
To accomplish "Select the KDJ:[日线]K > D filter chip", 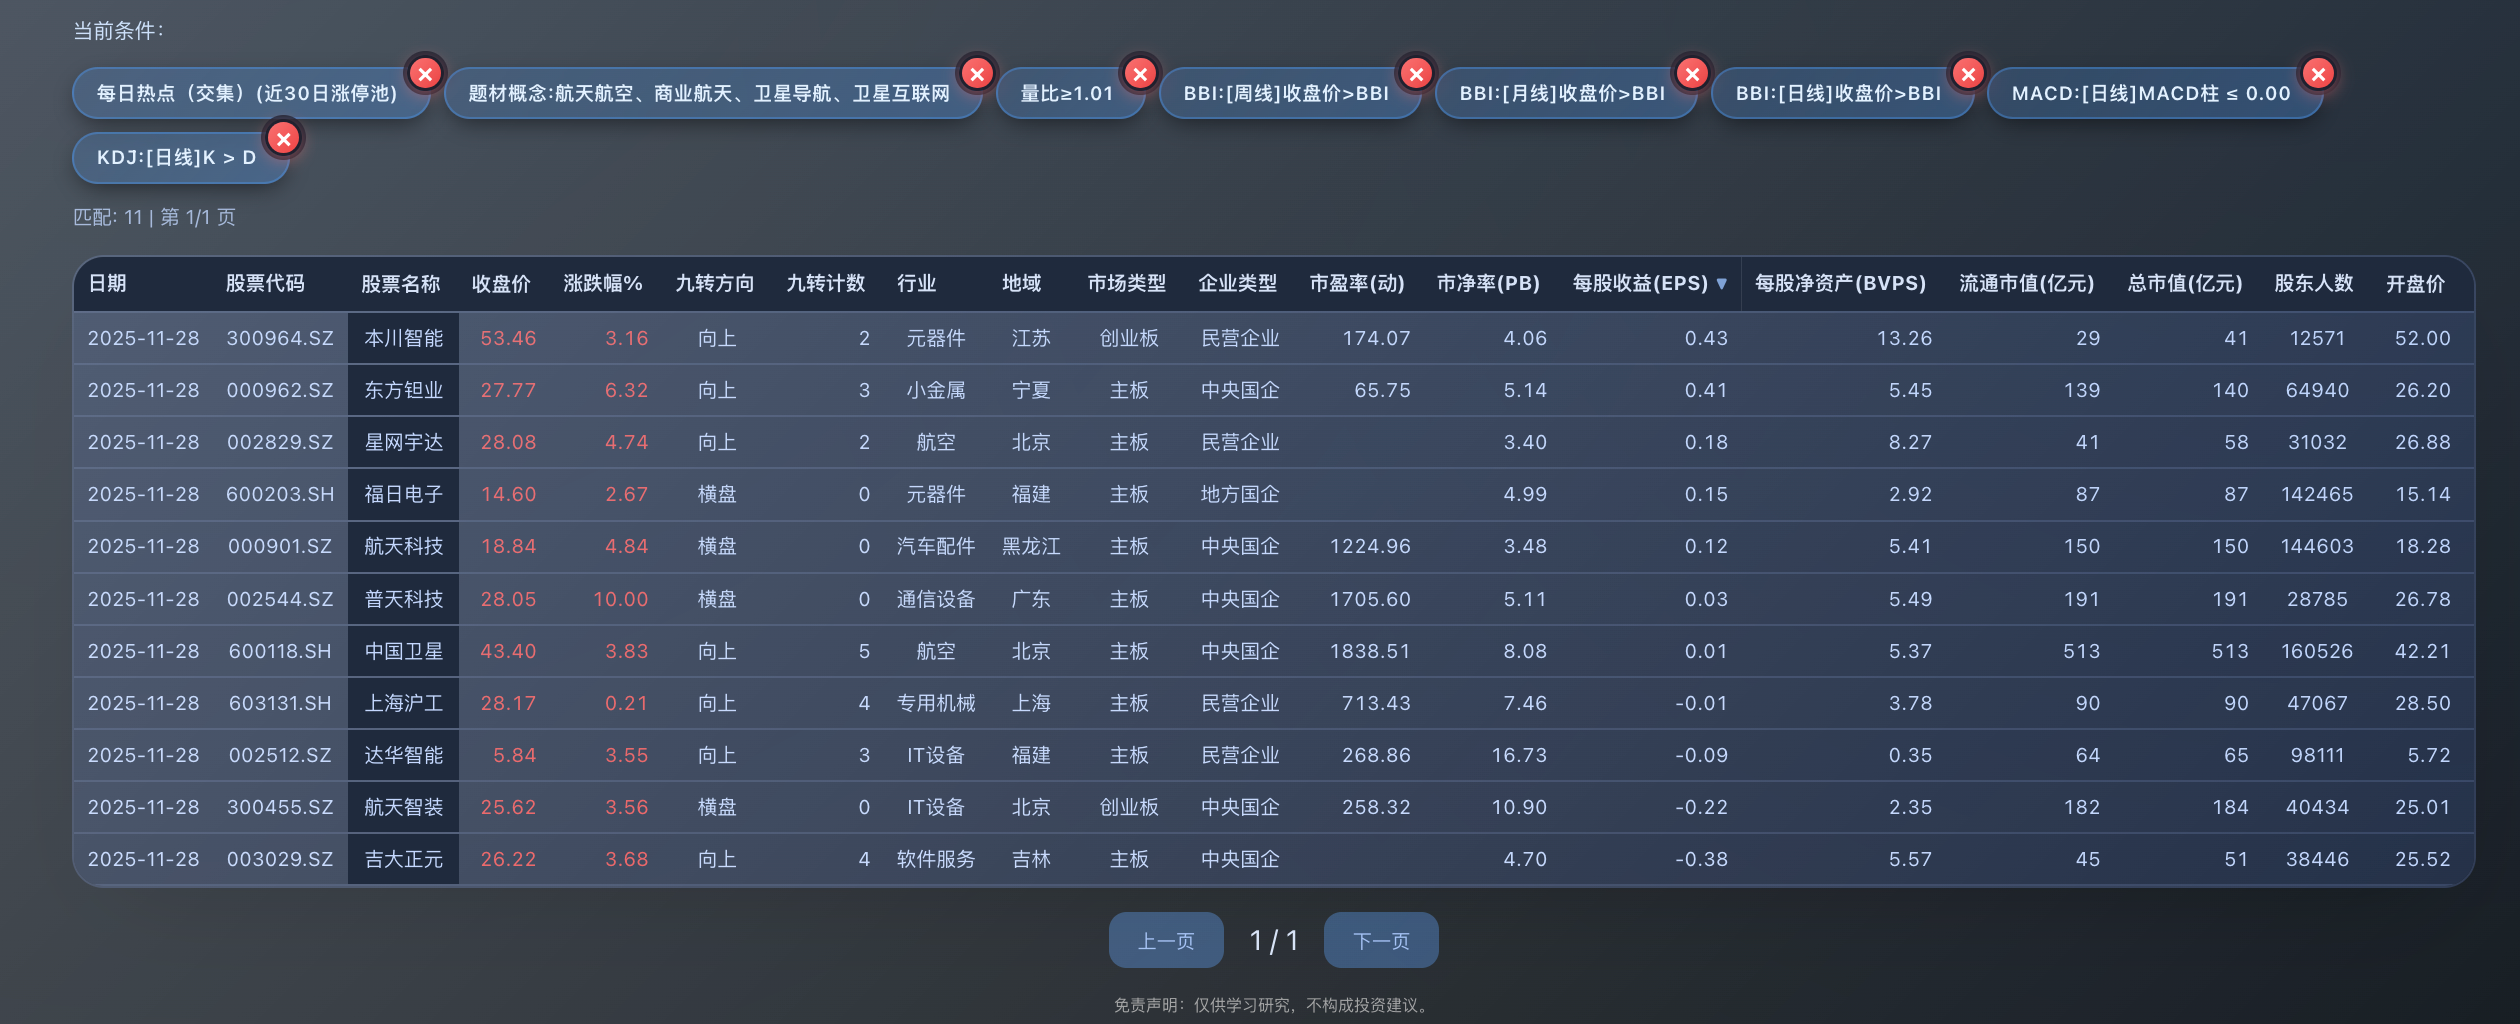I will [x=176, y=158].
